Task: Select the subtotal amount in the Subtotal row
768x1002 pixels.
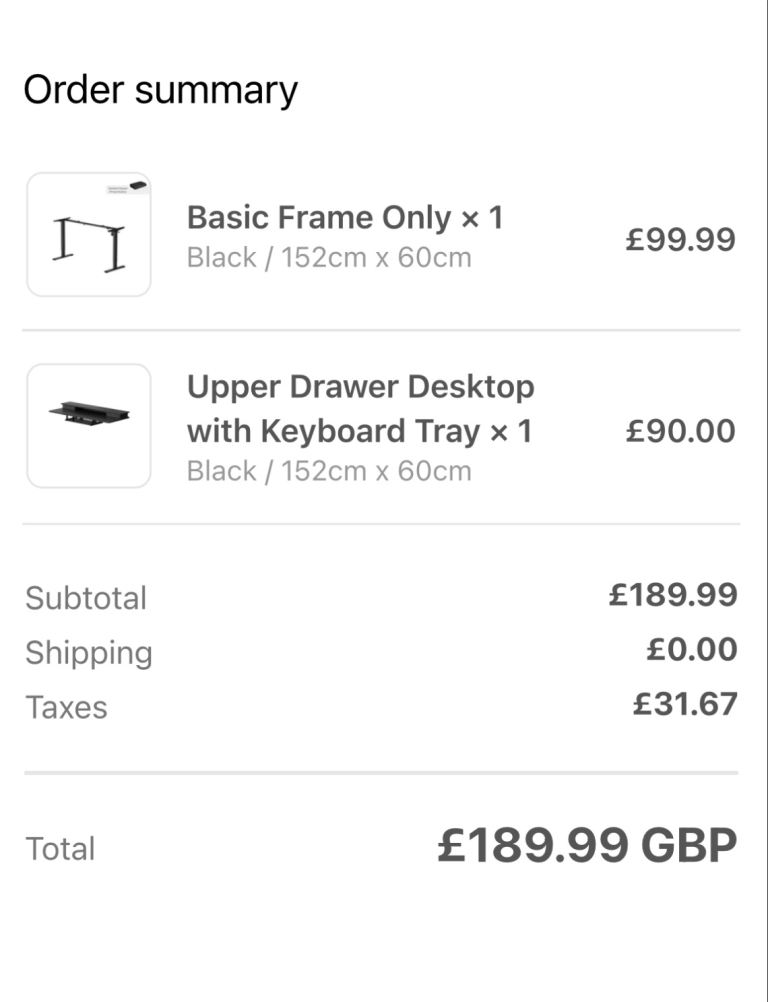Action: [x=673, y=595]
